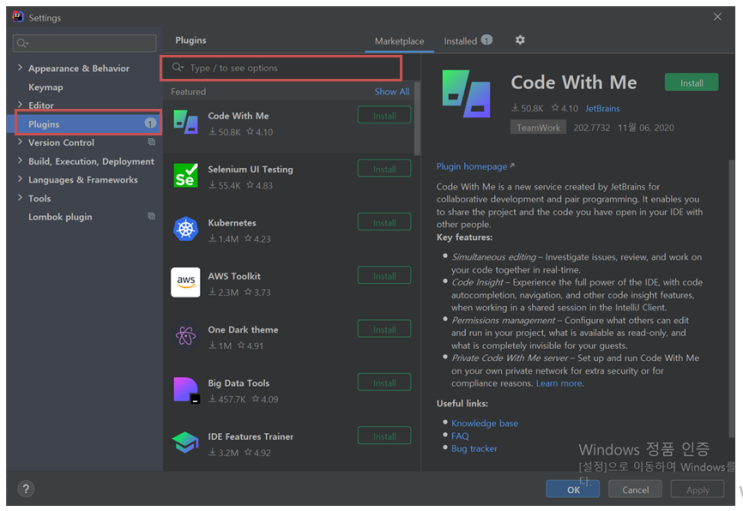Click the Installed tab update count badge
The height and width of the screenshot is (511, 743).
point(487,40)
